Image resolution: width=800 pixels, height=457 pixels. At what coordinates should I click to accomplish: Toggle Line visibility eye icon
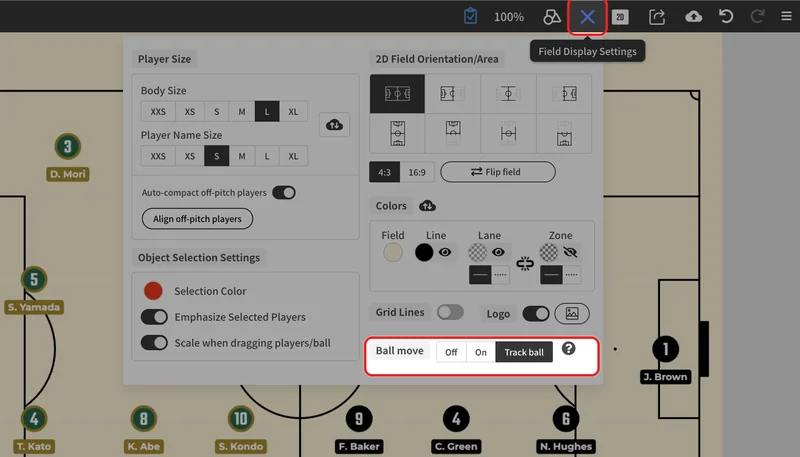click(x=445, y=252)
